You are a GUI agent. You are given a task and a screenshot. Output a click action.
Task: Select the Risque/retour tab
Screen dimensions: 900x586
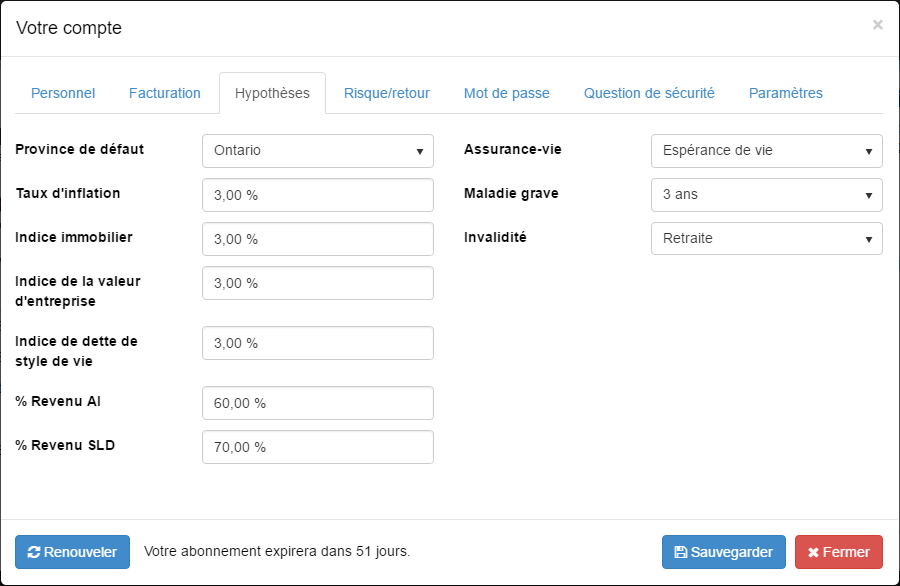[387, 93]
